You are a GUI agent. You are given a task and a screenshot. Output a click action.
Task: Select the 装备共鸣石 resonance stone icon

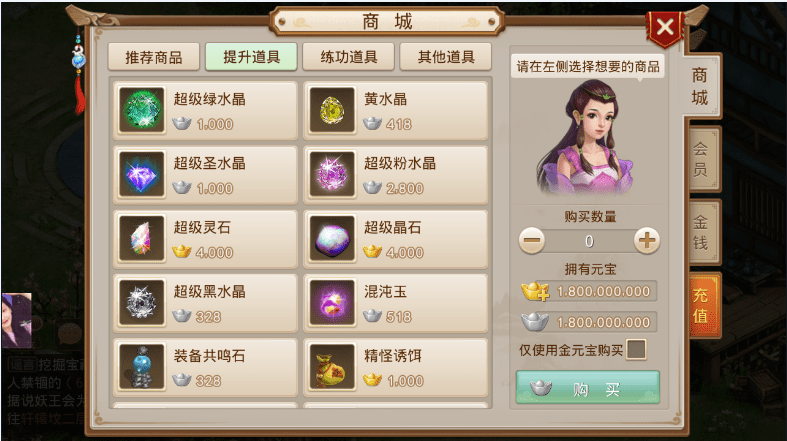pyautogui.click(x=142, y=367)
